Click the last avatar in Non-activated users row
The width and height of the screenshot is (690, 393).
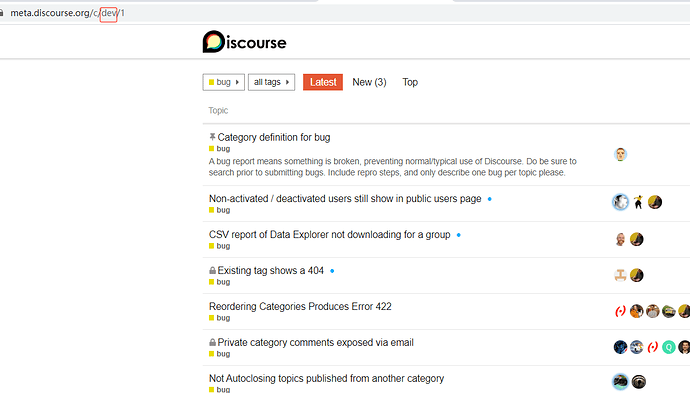tap(655, 202)
